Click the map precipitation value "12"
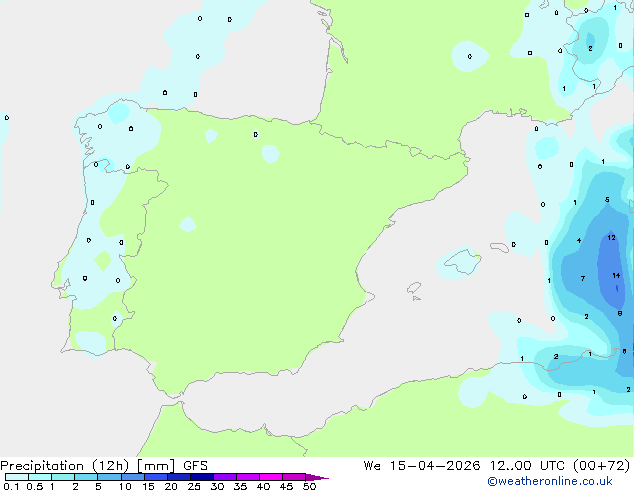The height and width of the screenshot is (490, 634). click(x=611, y=238)
